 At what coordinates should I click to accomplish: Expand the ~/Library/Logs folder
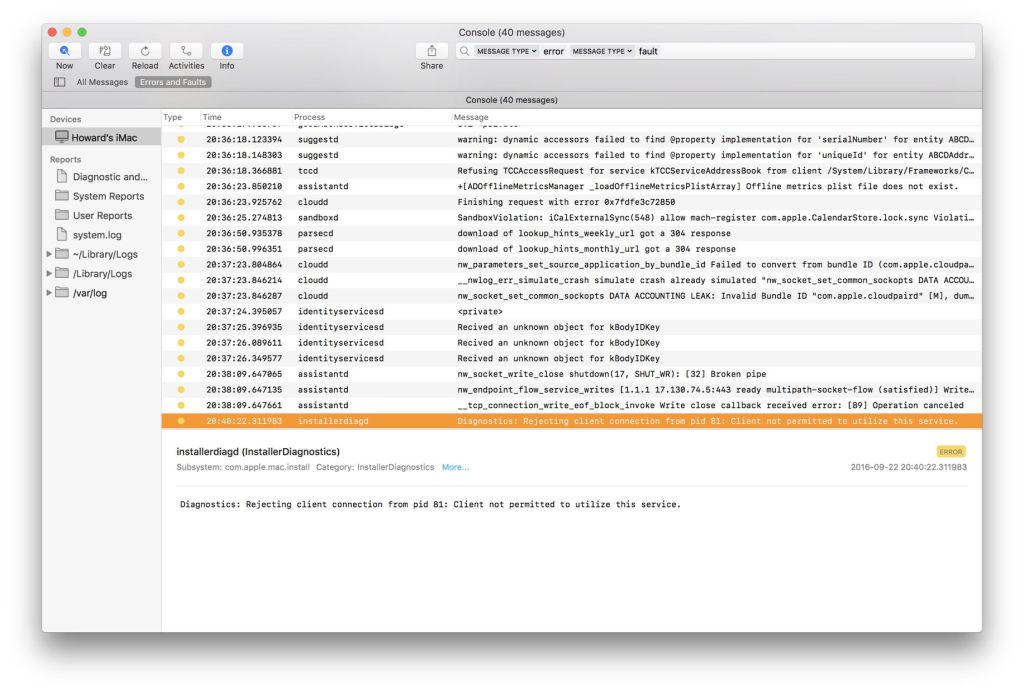pyautogui.click(x=50, y=254)
